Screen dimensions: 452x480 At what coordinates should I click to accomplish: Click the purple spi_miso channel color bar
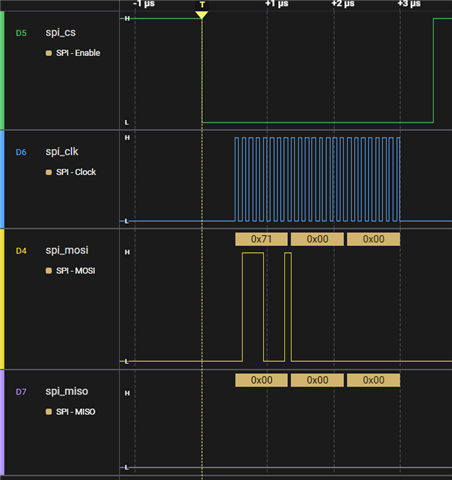pyautogui.click(x=2, y=422)
